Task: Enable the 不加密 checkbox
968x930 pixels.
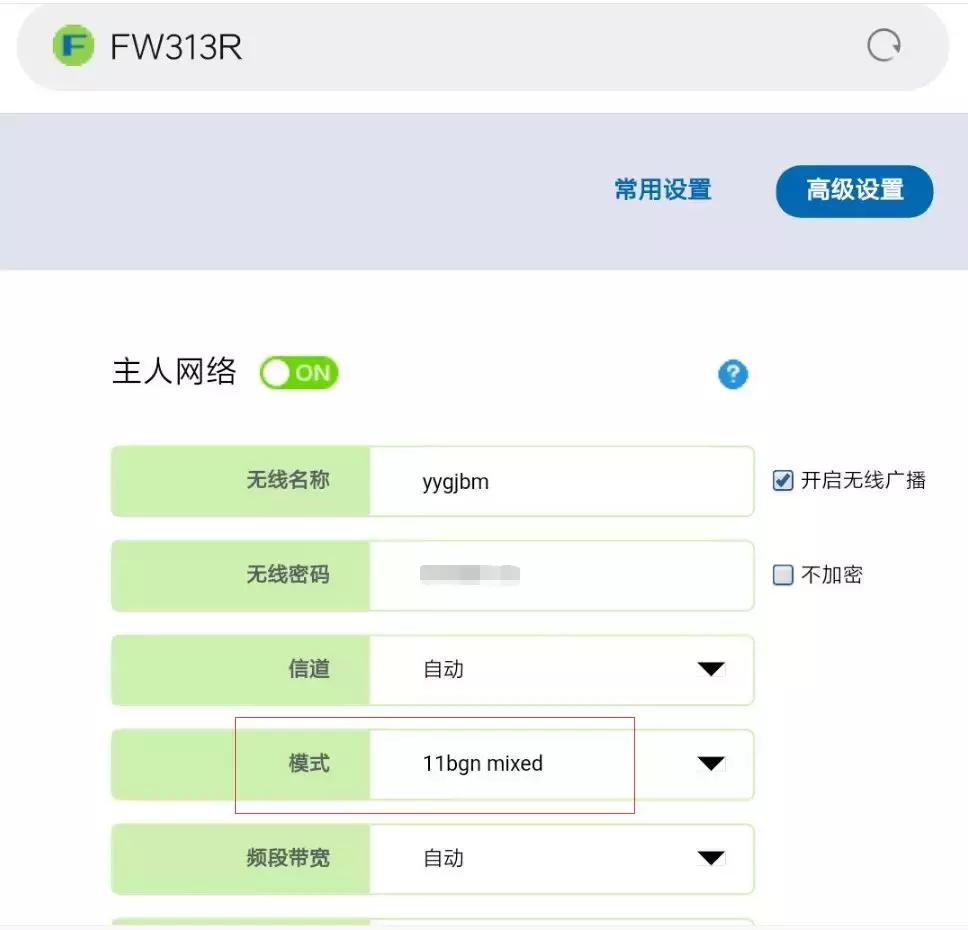Action: (x=781, y=574)
